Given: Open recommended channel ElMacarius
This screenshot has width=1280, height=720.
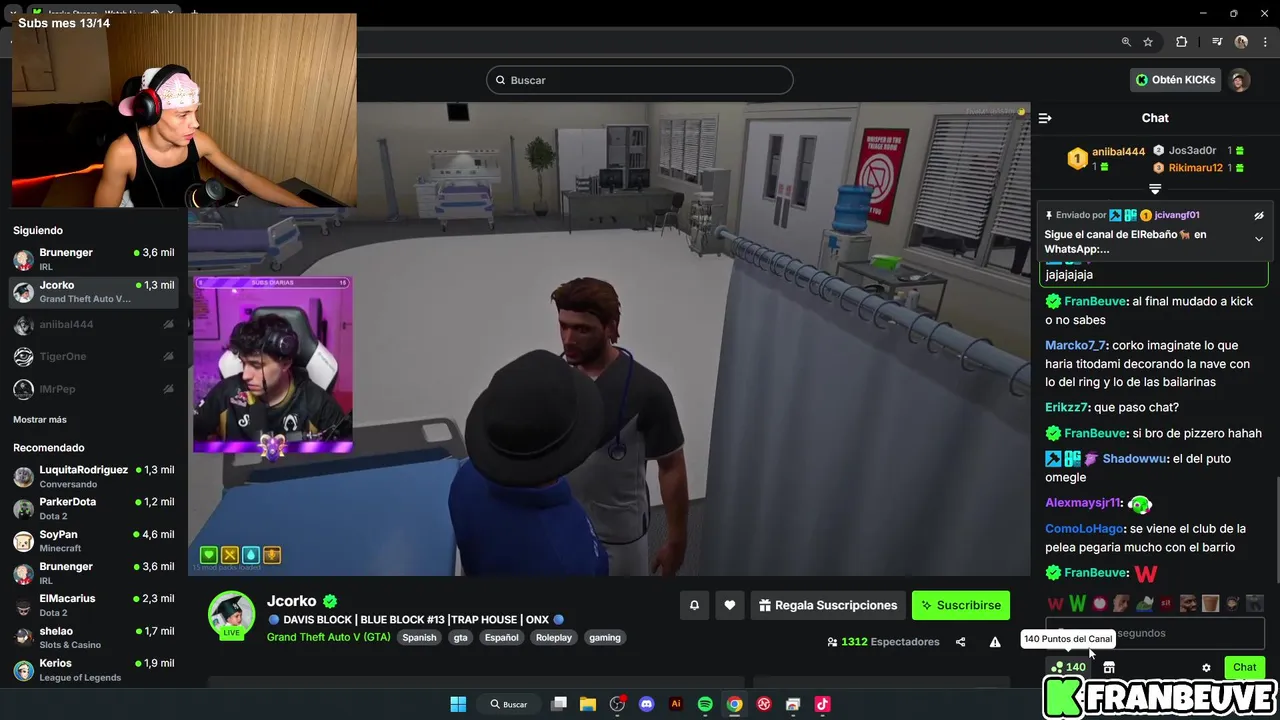Looking at the screenshot, I should click(x=94, y=605).
